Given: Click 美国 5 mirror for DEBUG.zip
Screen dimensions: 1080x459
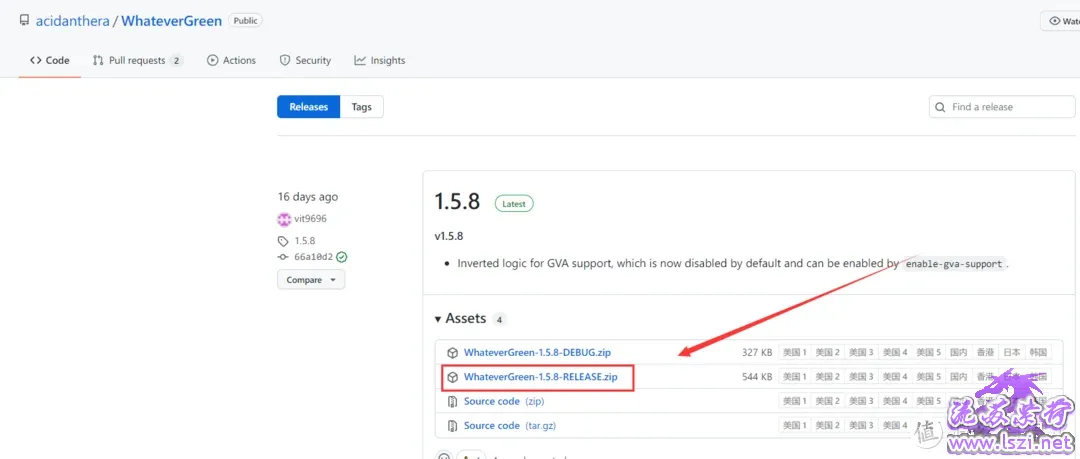Looking at the screenshot, I should tap(929, 352).
